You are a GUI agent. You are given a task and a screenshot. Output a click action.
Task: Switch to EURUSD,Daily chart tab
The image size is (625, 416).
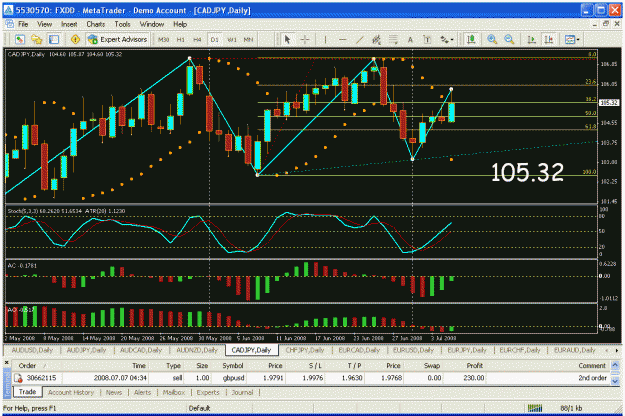coord(413,350)
